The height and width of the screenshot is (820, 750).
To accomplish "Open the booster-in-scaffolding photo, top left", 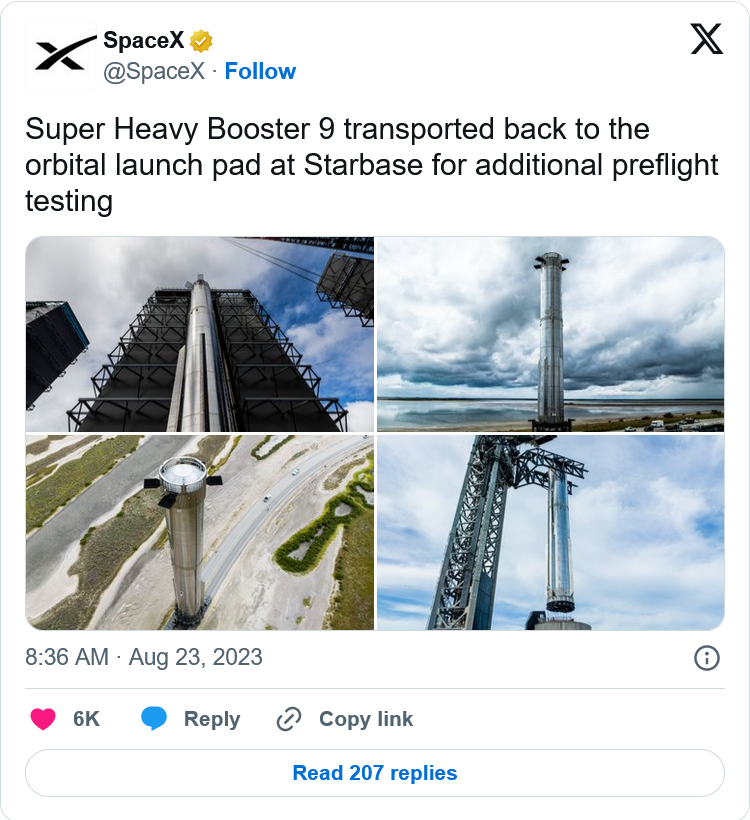I will (200, 334).
